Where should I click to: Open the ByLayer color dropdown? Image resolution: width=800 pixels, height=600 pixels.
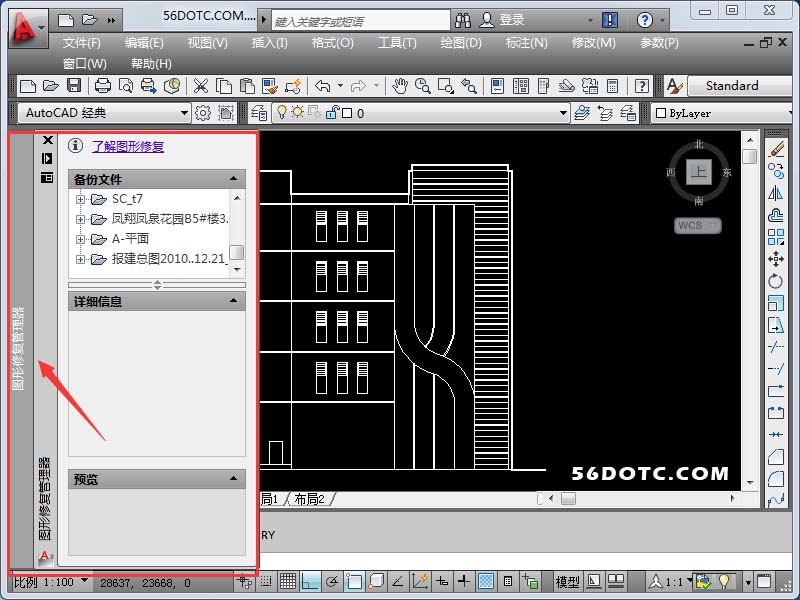(720, 113)
